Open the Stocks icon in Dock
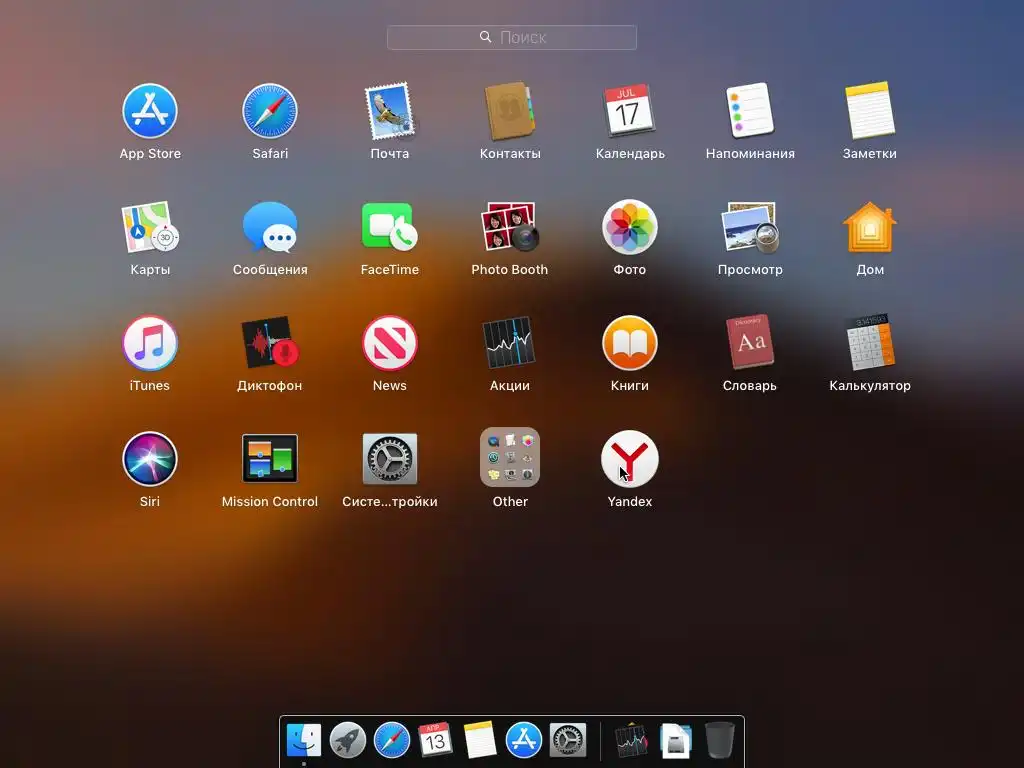The width and height of the screenshot is (1024, 768). click(632, 741)
